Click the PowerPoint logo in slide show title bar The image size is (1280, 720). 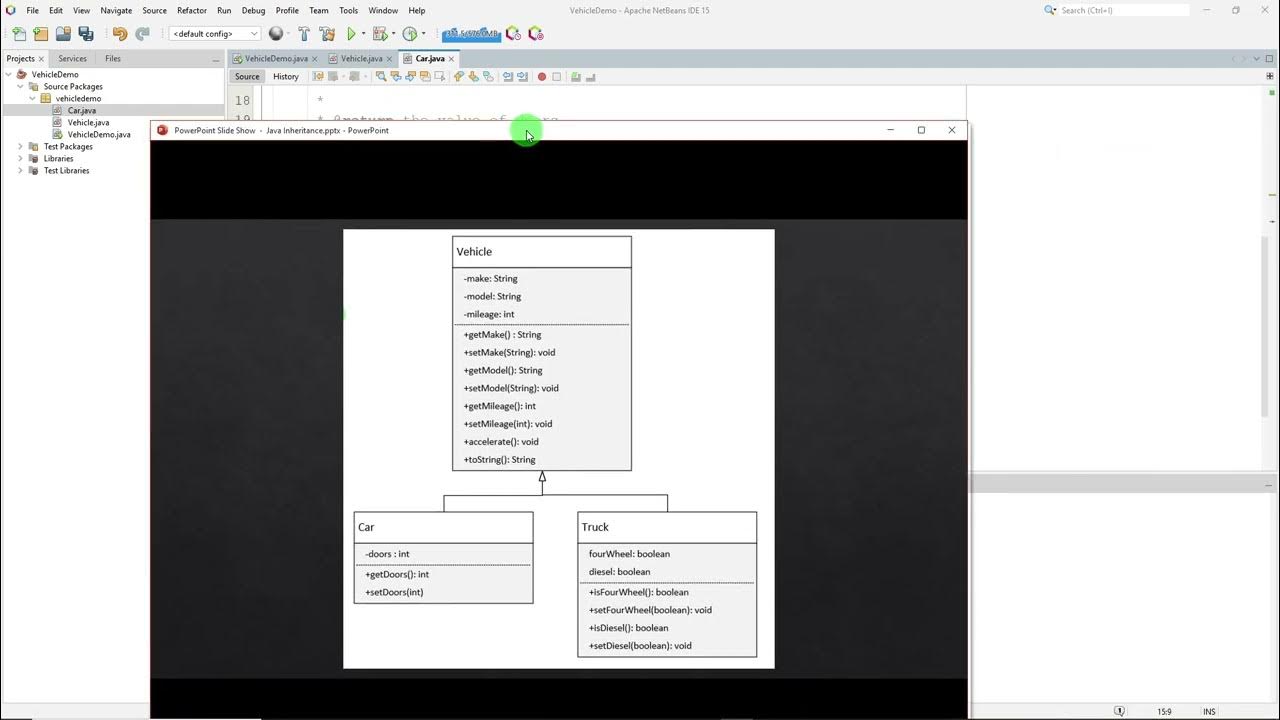163,130
